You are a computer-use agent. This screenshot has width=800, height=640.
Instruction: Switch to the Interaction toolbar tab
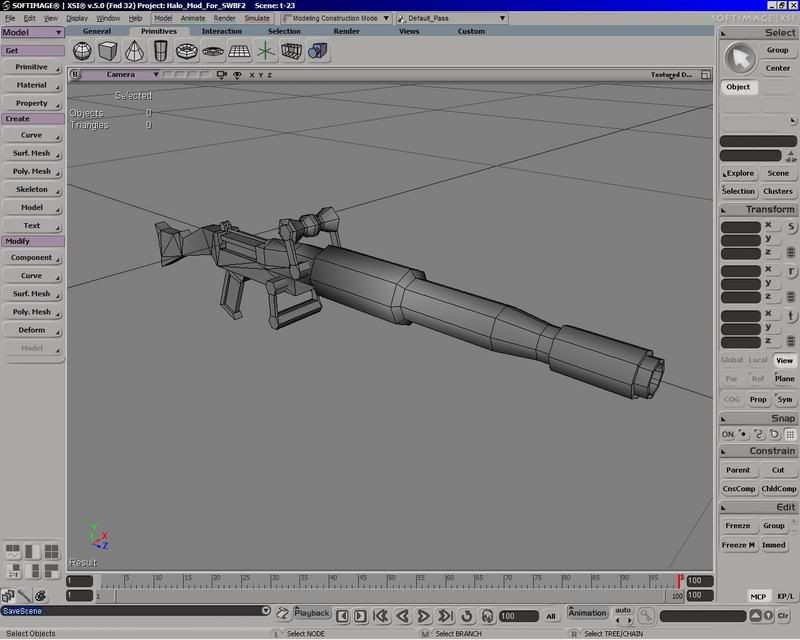click(x=221, y=31)
